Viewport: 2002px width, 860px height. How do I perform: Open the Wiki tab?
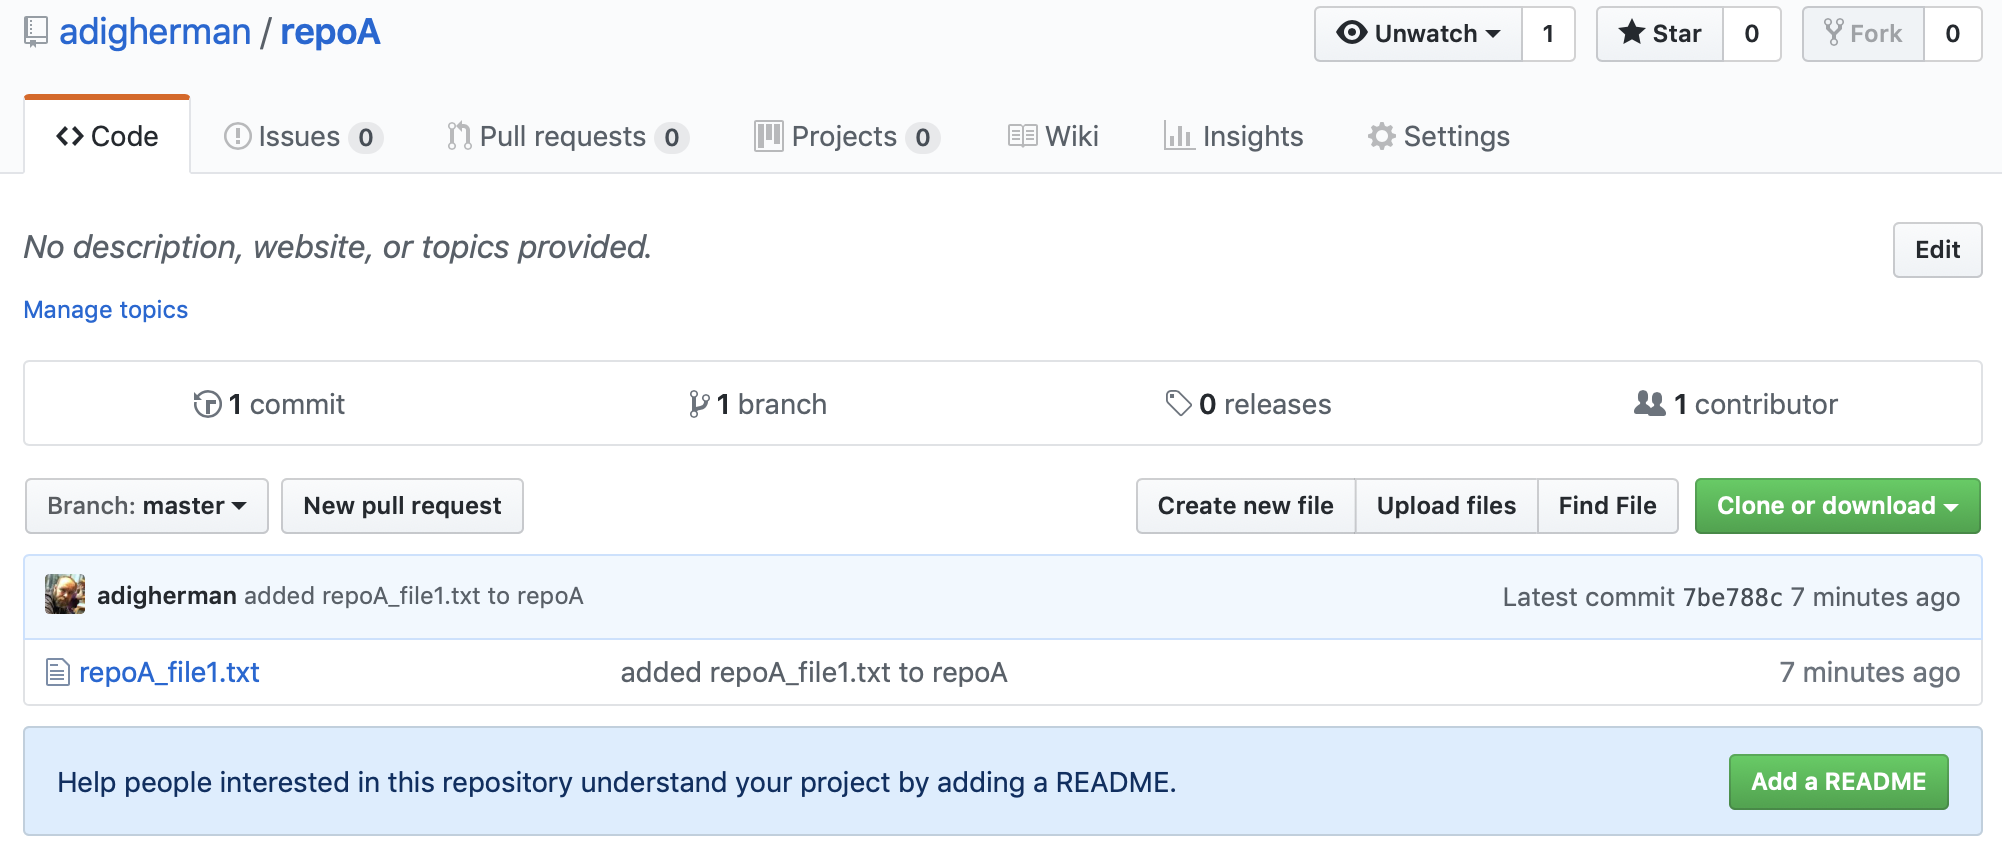coord(1053,136)
